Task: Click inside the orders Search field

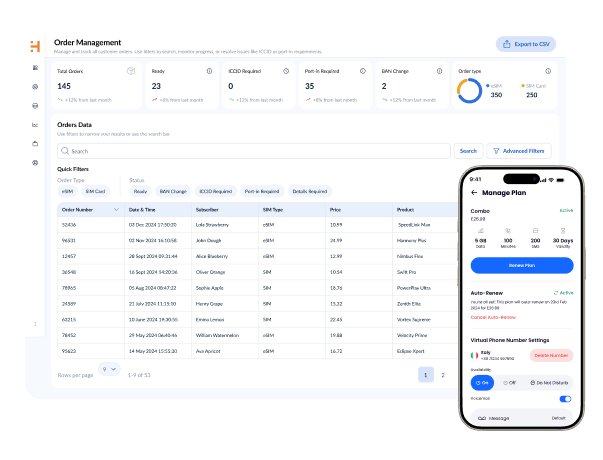Action: (255, 151)
